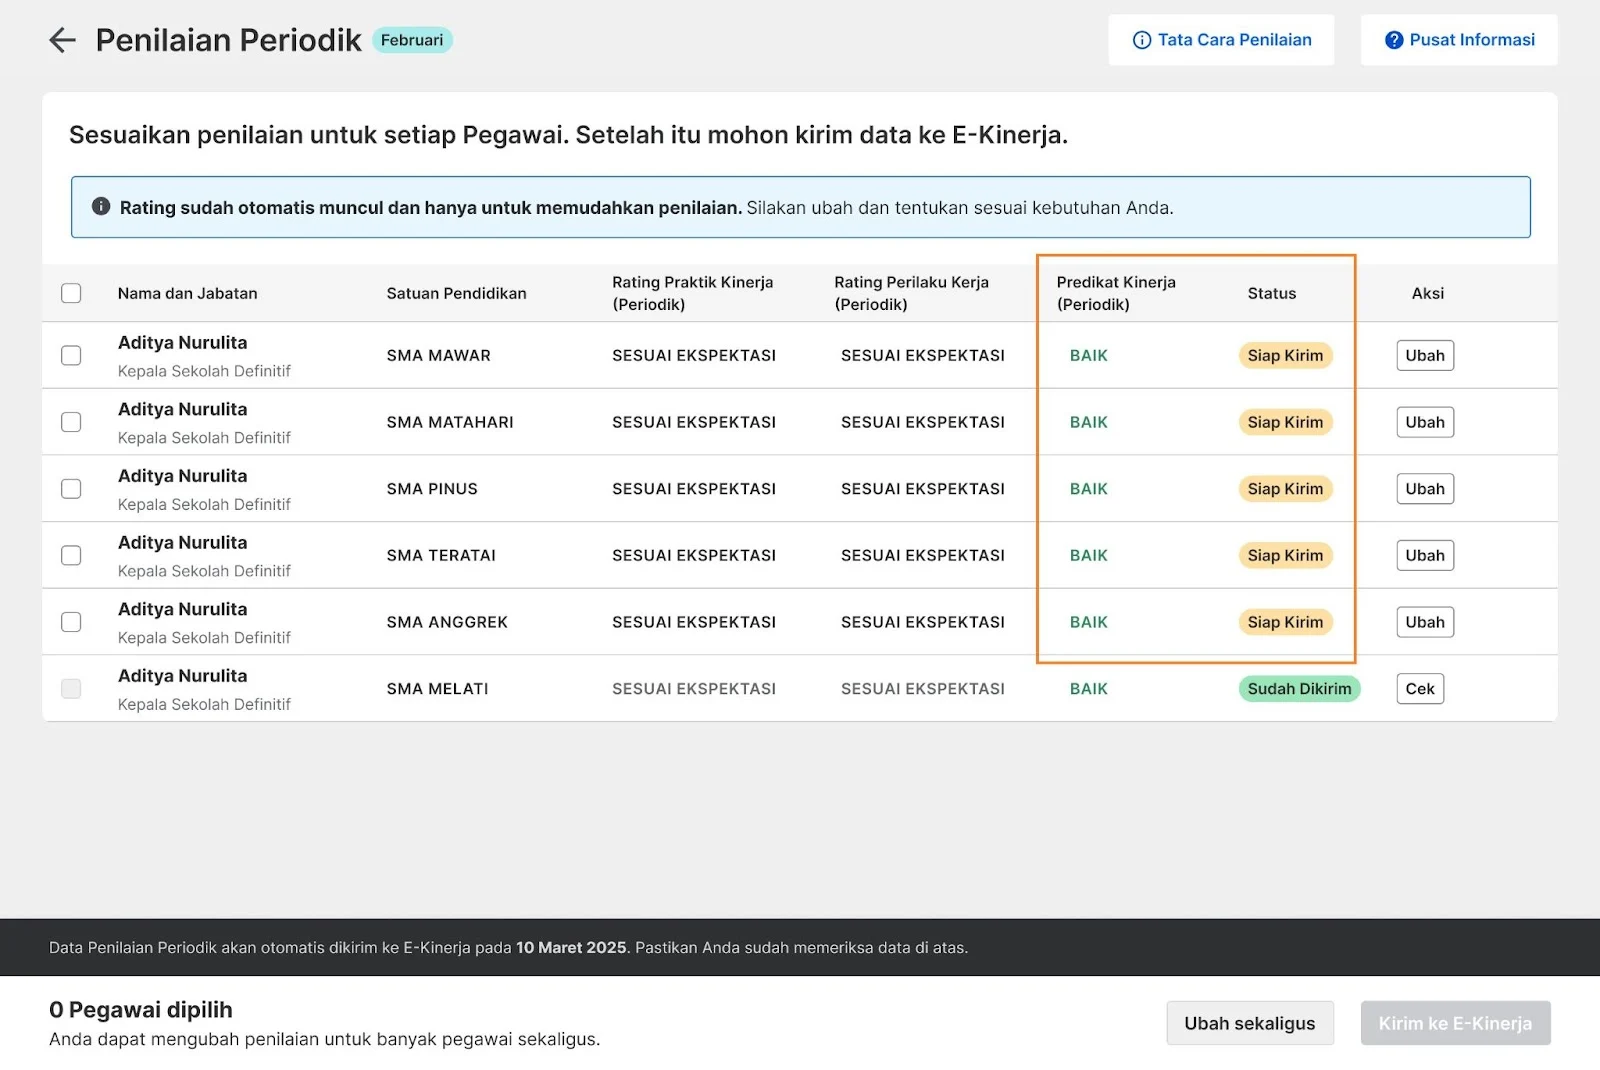This screenshot has width=1600, height=1070.
Task: Click the school name SMA ANGGREK
Action: 447,622
